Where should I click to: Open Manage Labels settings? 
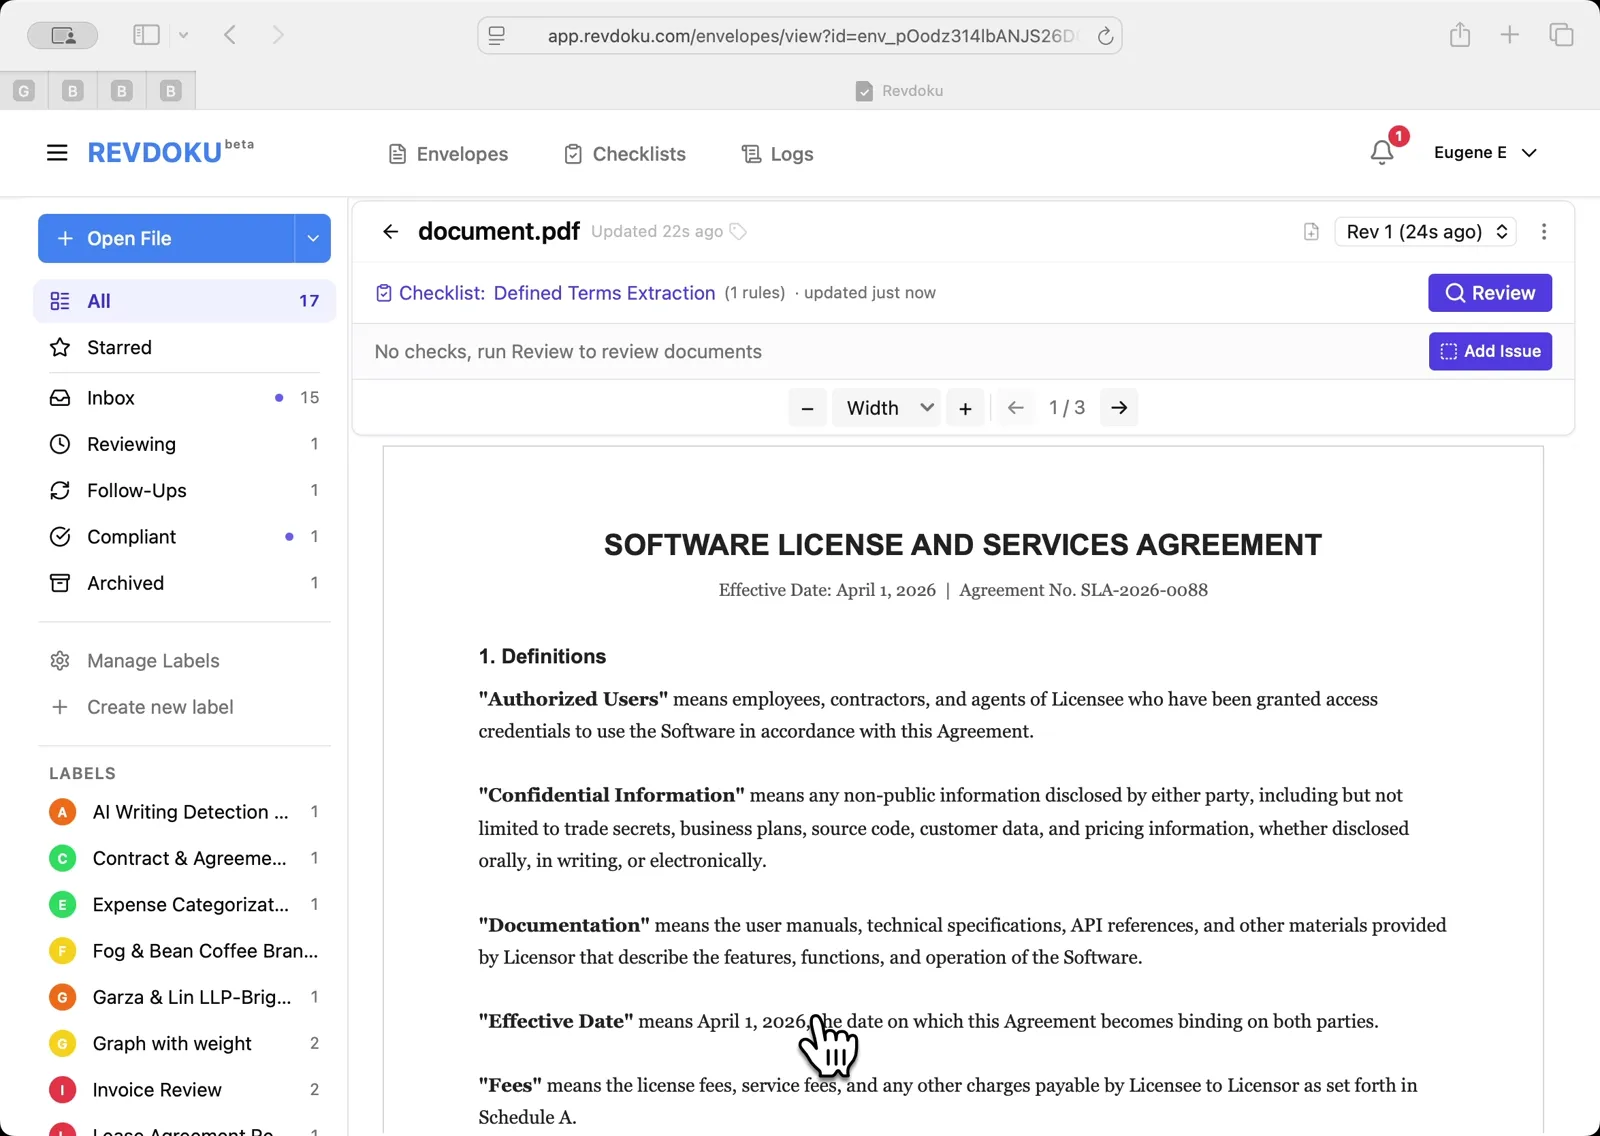pos(151,660)
